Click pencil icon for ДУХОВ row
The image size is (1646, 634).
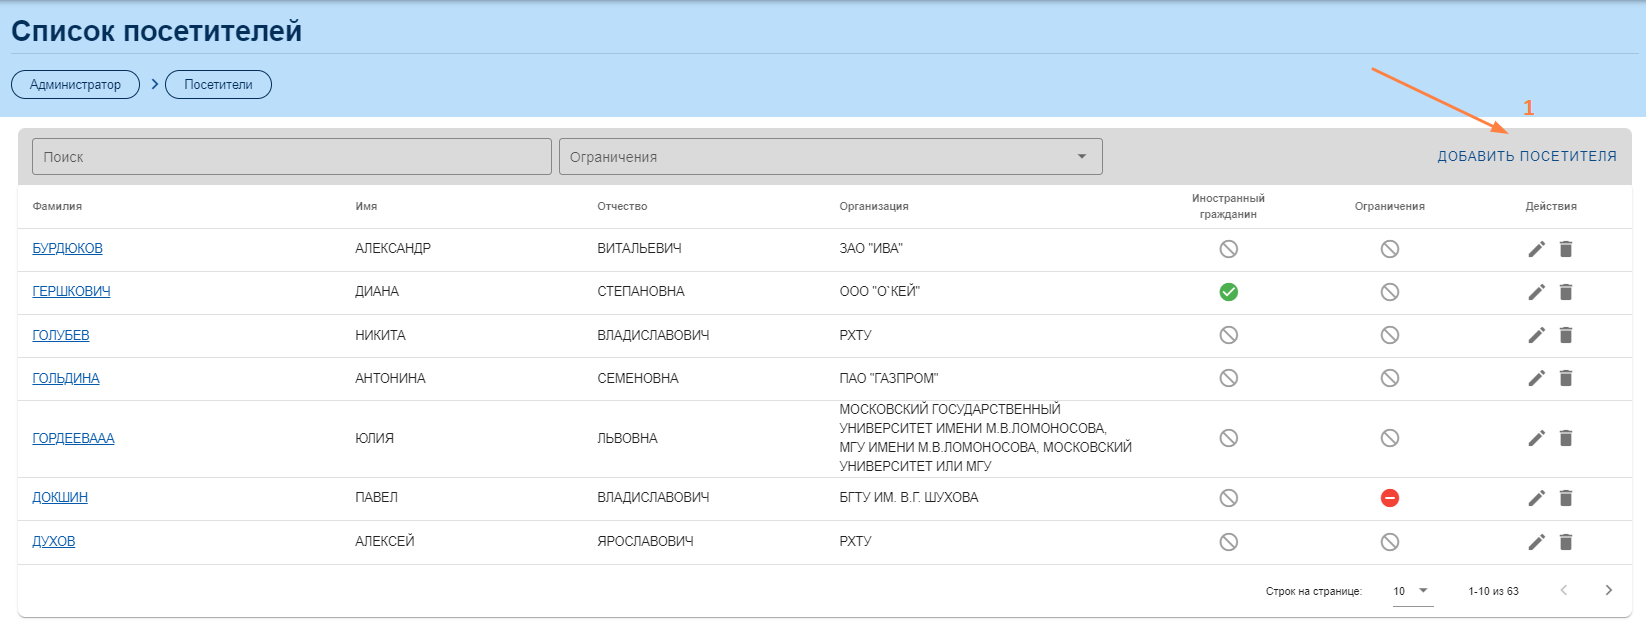point(1536,542)
